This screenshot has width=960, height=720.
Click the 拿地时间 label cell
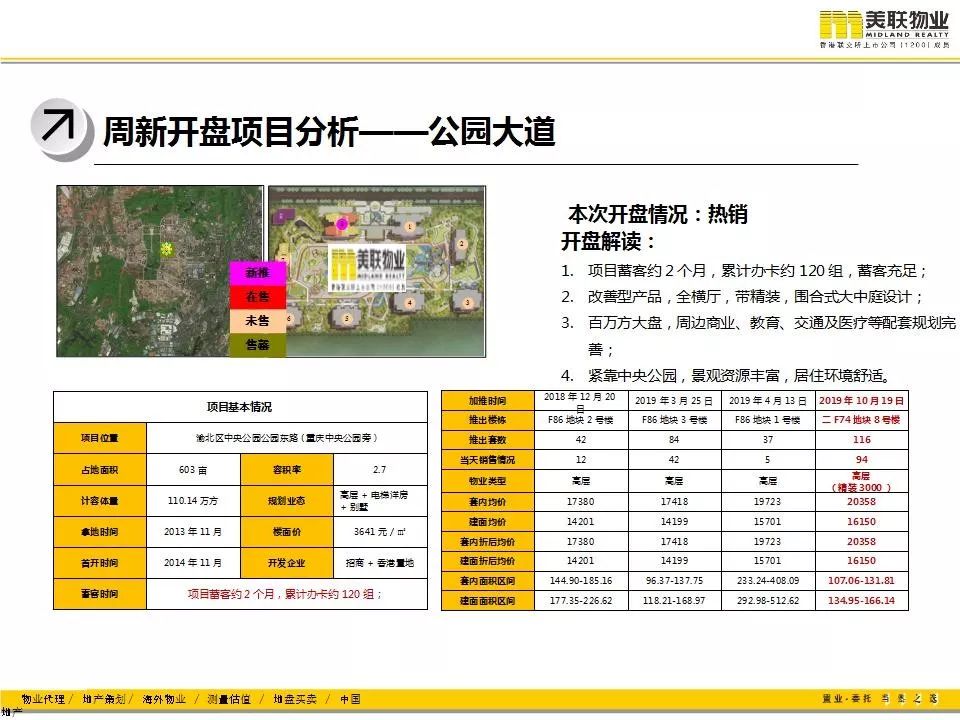click(x=100, y=532)
